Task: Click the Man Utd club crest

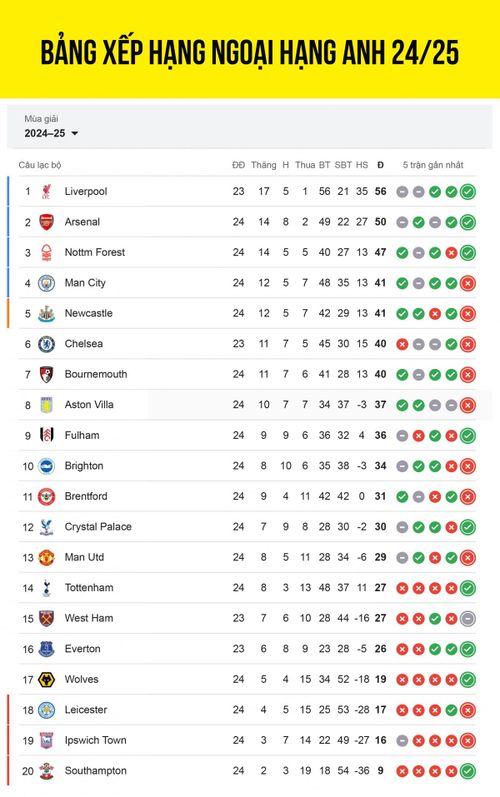Action: pos(46,558)
